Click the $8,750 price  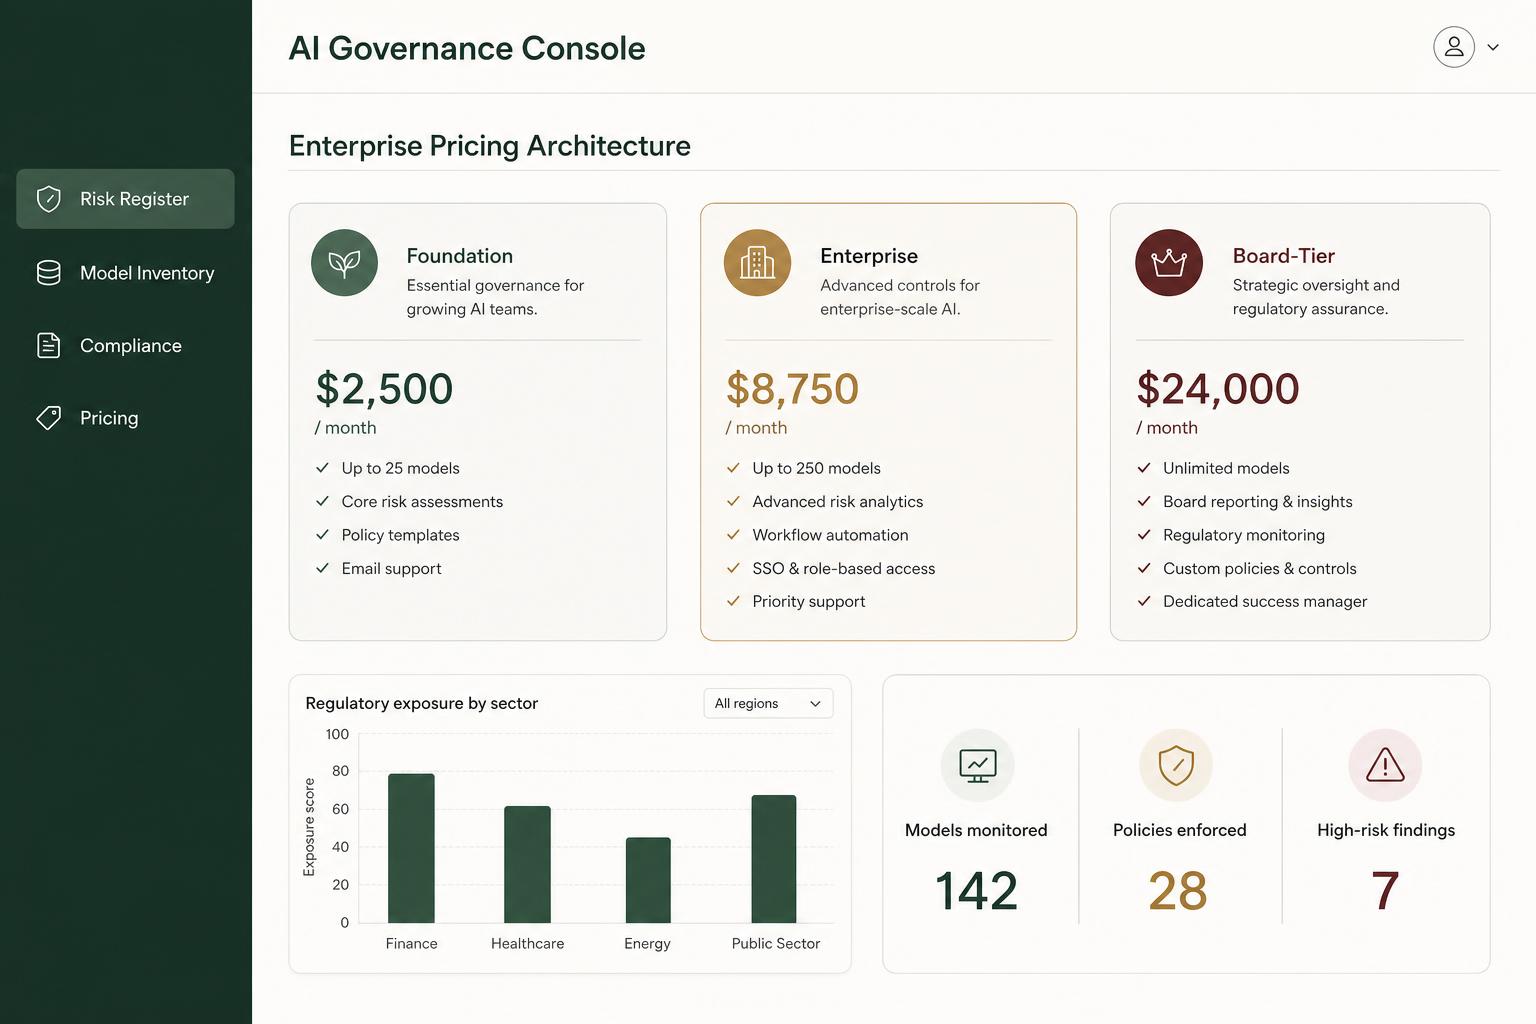coord(792,389)
